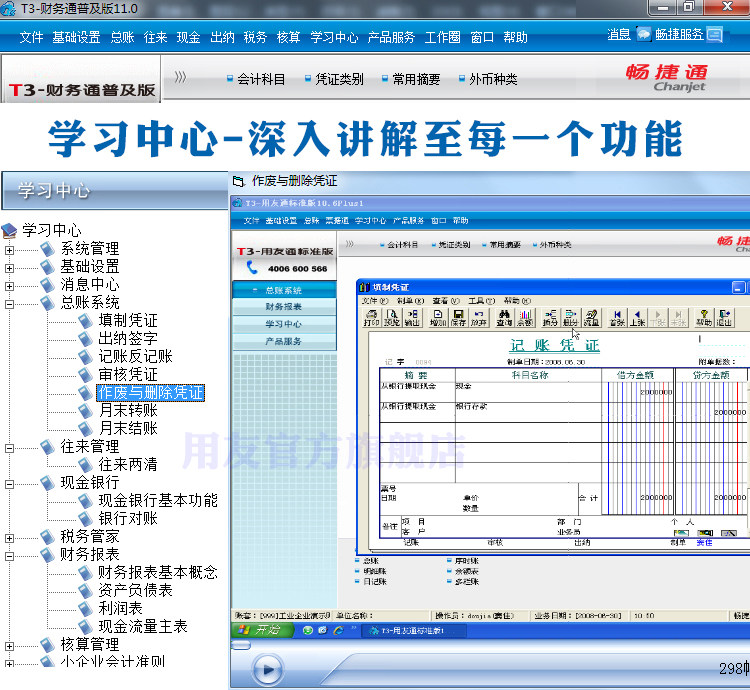The height and width of the screenshot is (690, 750).
Task: Click the 常用摘要 shortcut link
Action: [x=416, y=79]
